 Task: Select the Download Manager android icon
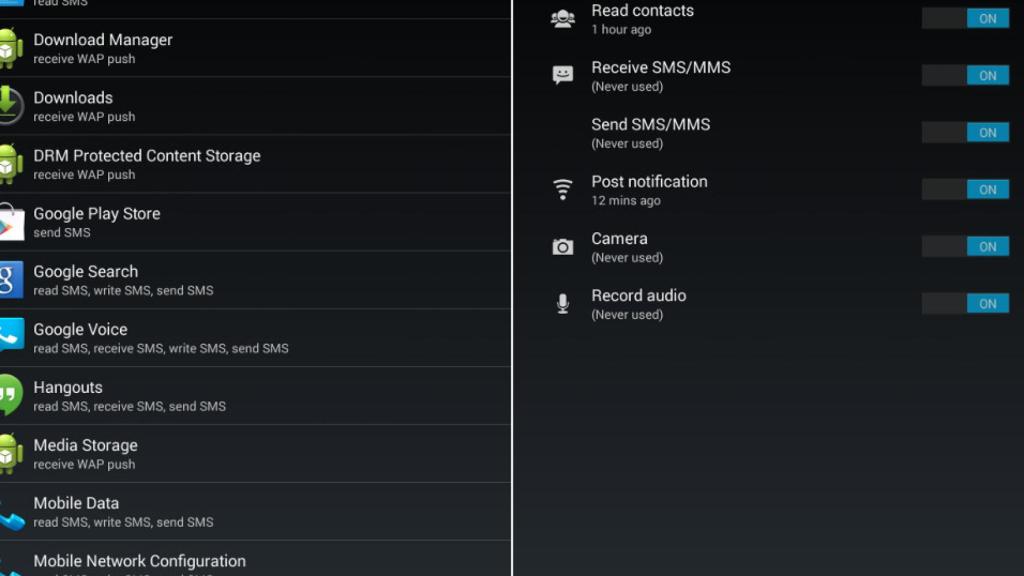[11, 47]
